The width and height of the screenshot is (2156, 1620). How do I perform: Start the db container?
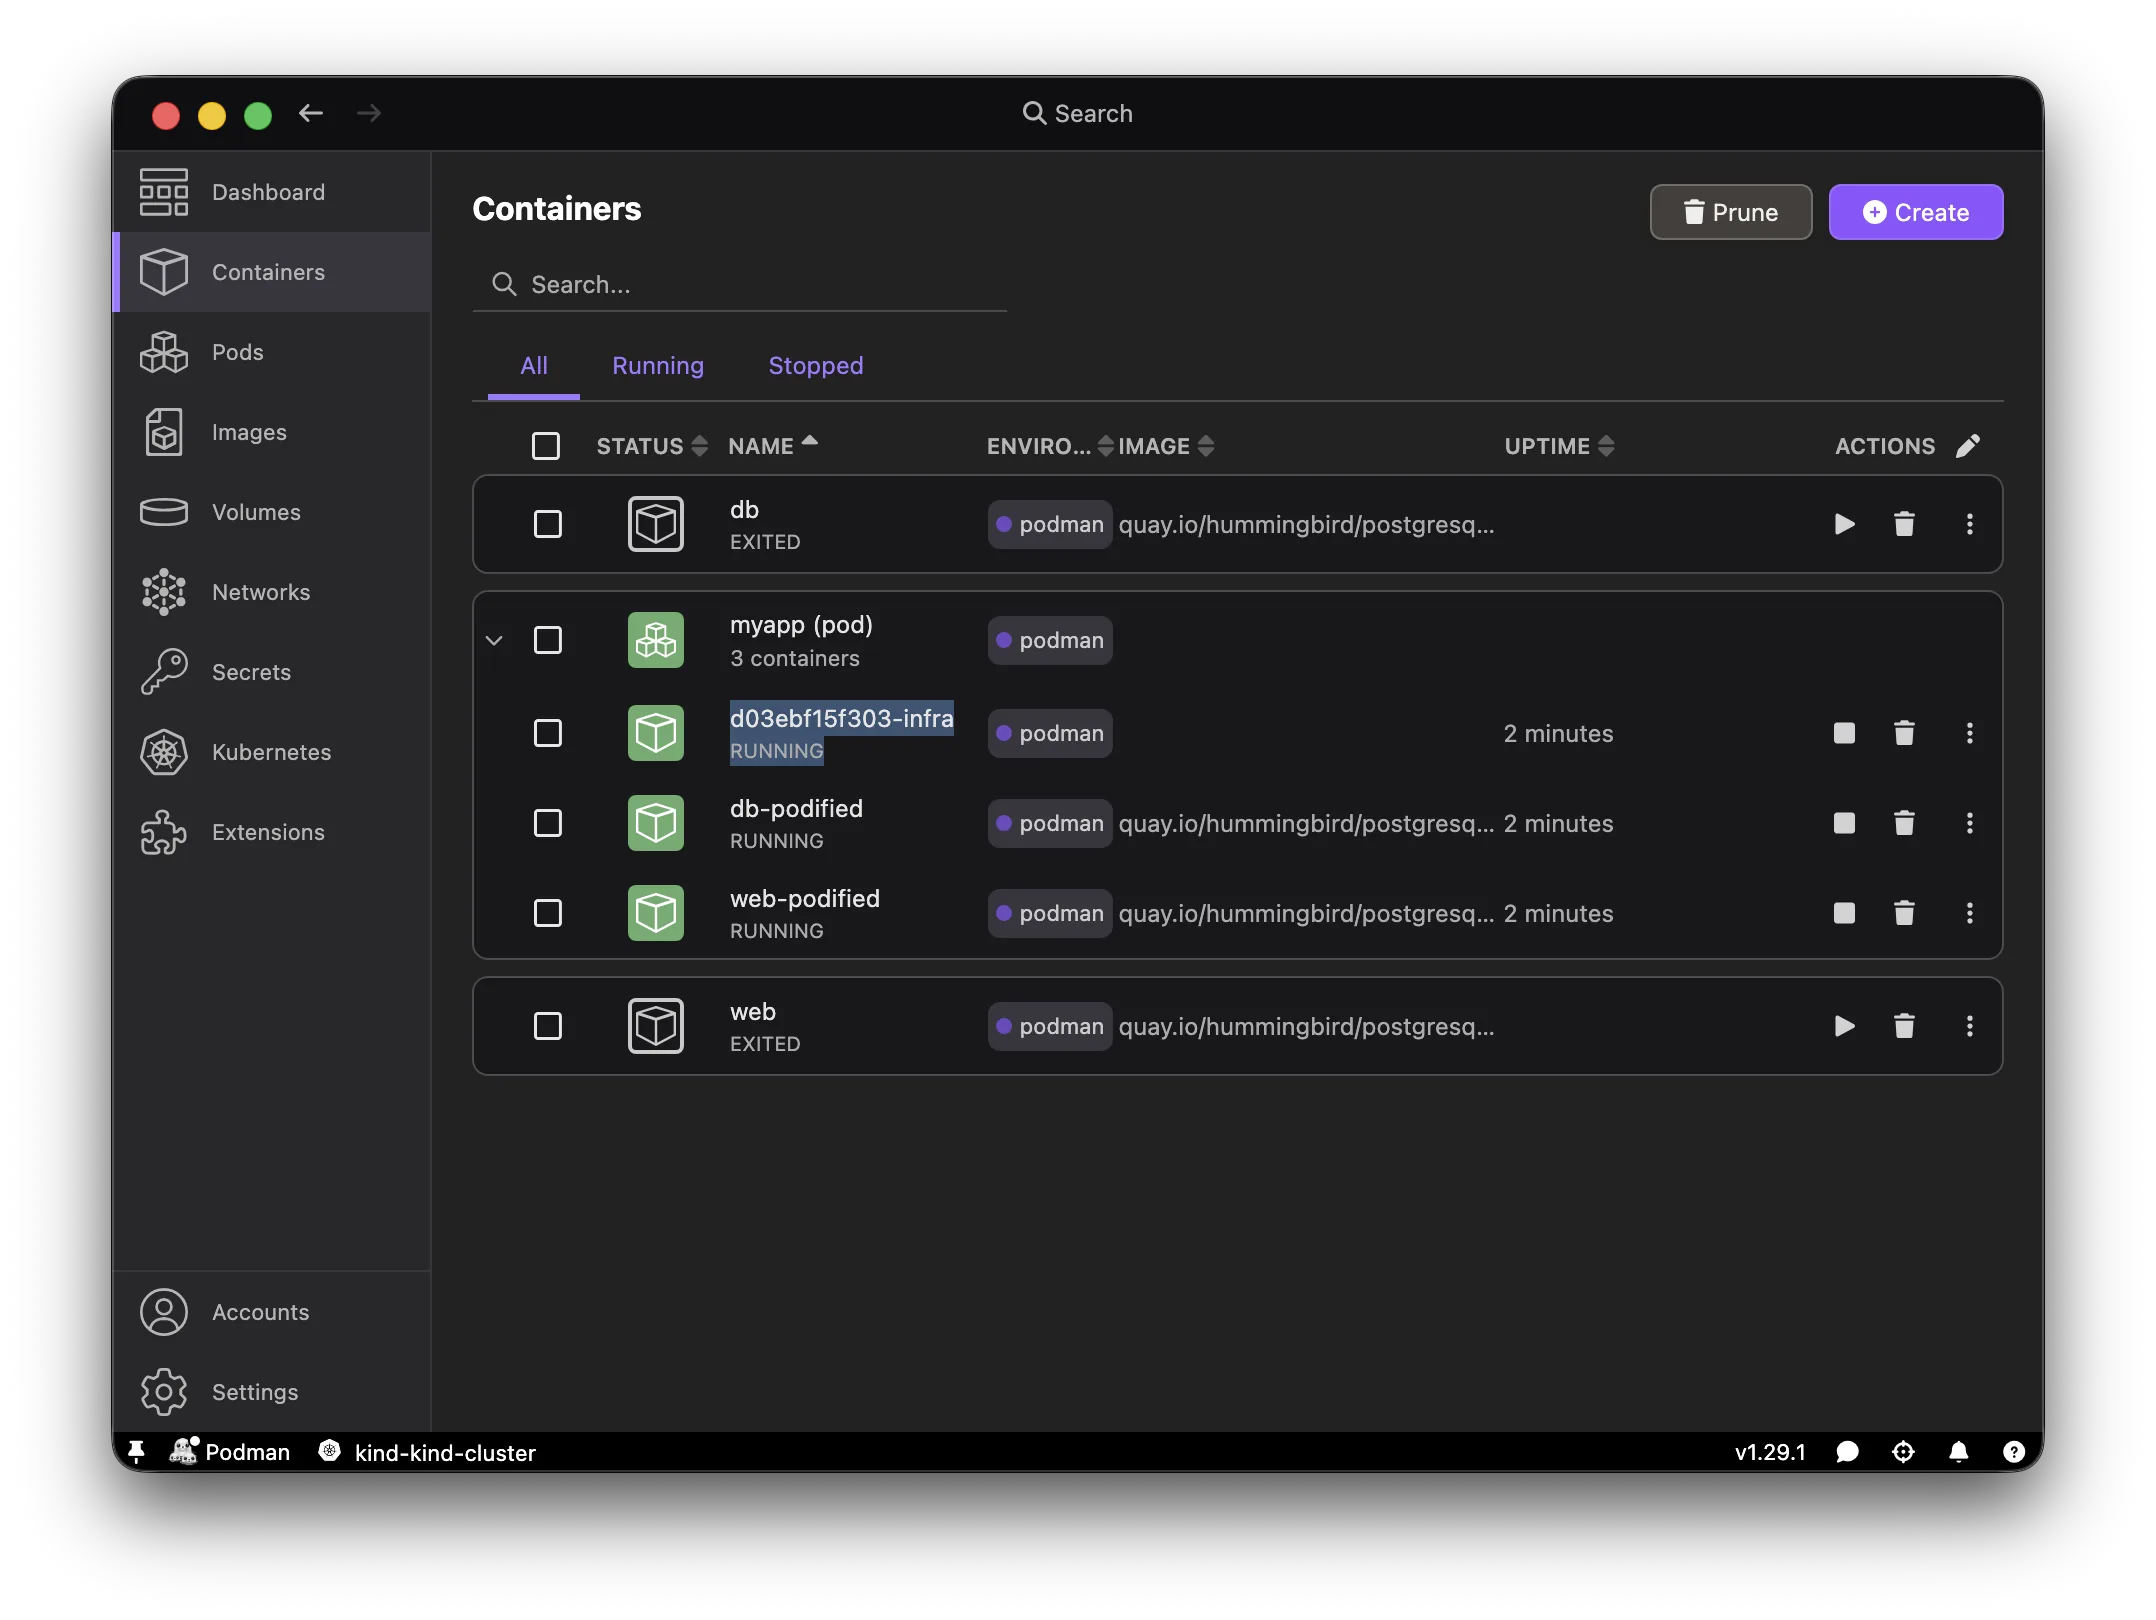1845,524
